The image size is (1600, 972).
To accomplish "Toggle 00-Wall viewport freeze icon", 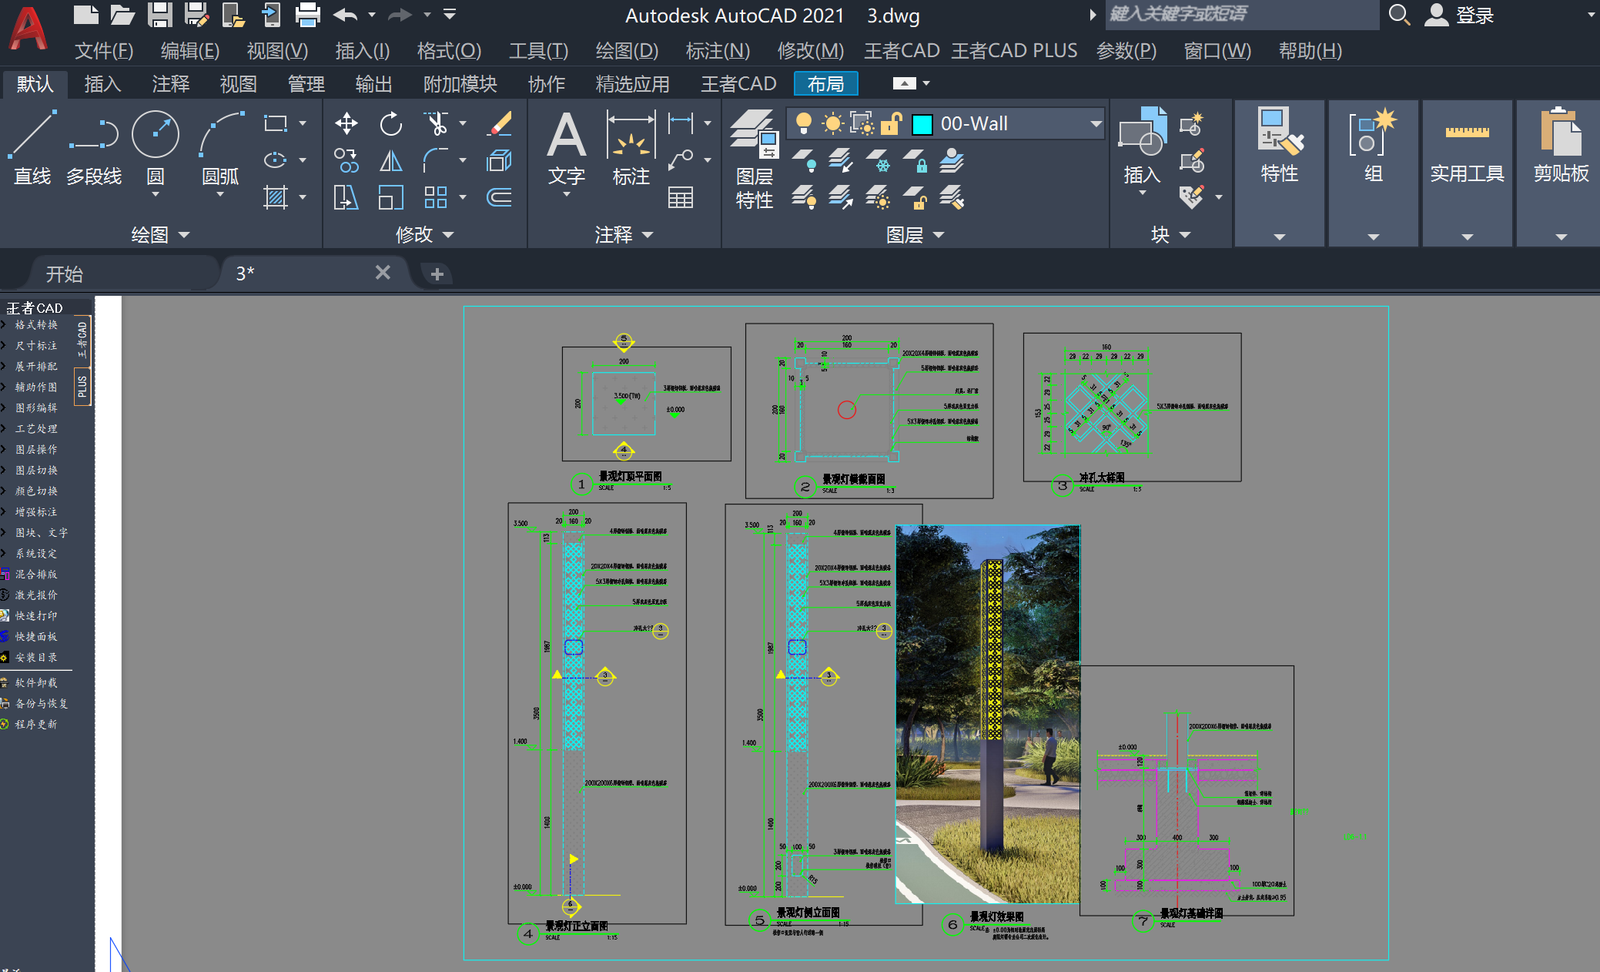I will click(861, 123).
